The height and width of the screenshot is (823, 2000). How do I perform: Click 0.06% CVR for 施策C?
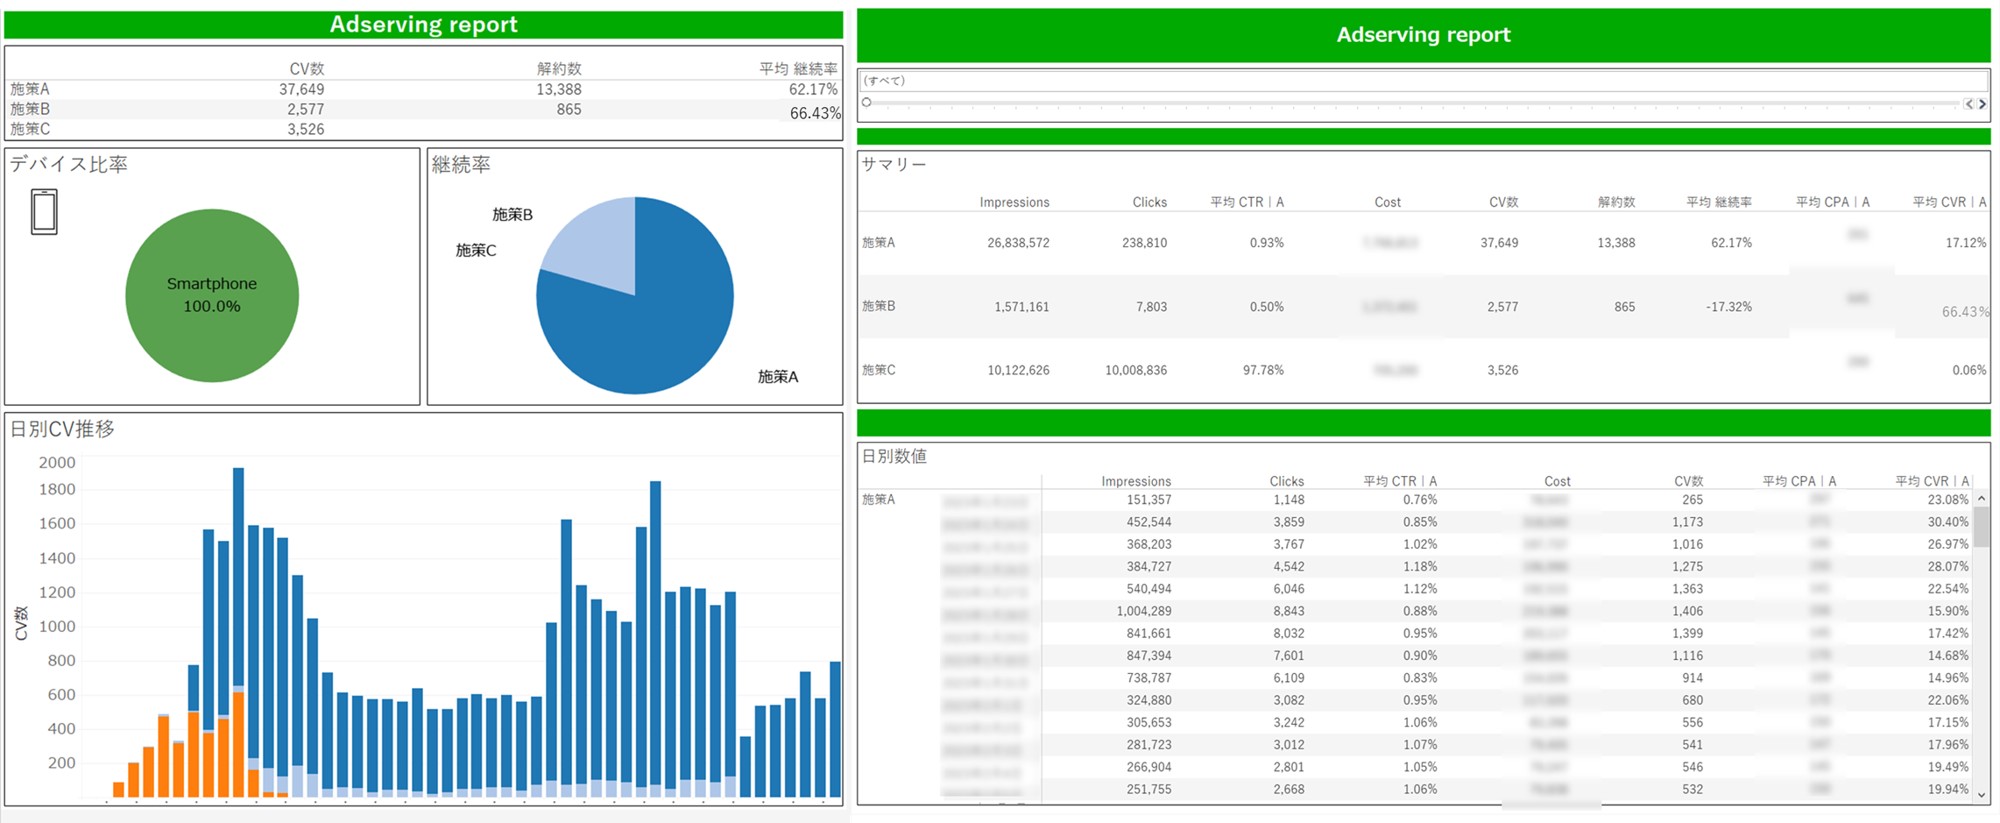pyautogui.click(x=1969, y=370)
